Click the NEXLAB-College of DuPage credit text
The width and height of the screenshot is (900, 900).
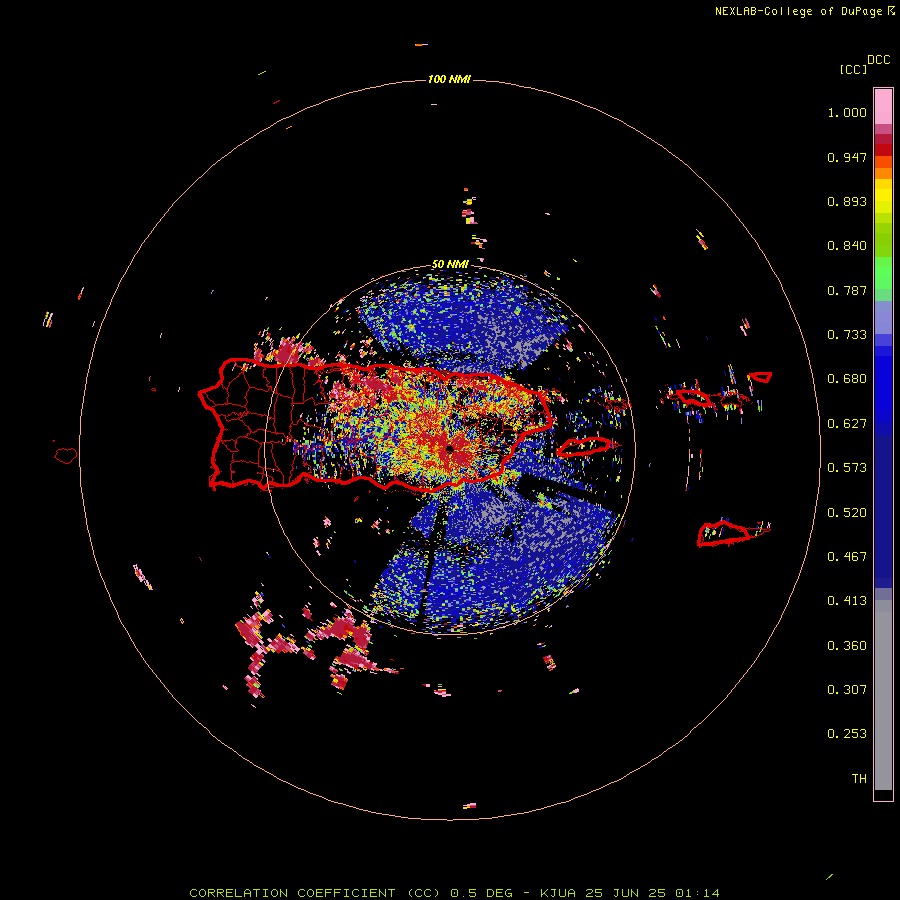(798, 11)
